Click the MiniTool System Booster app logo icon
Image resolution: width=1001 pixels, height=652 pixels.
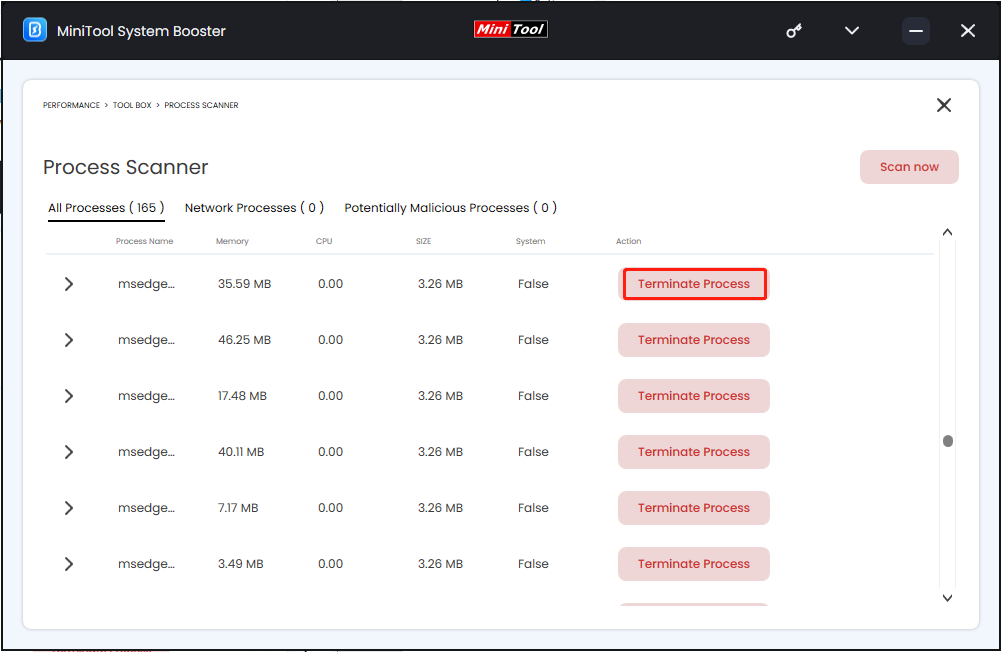pyautogui.click(x=35, y=30)
